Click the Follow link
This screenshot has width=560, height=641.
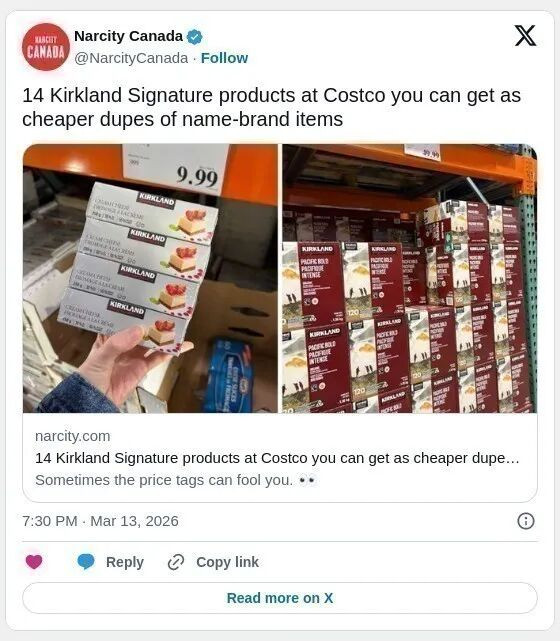(x=224, y=58)
